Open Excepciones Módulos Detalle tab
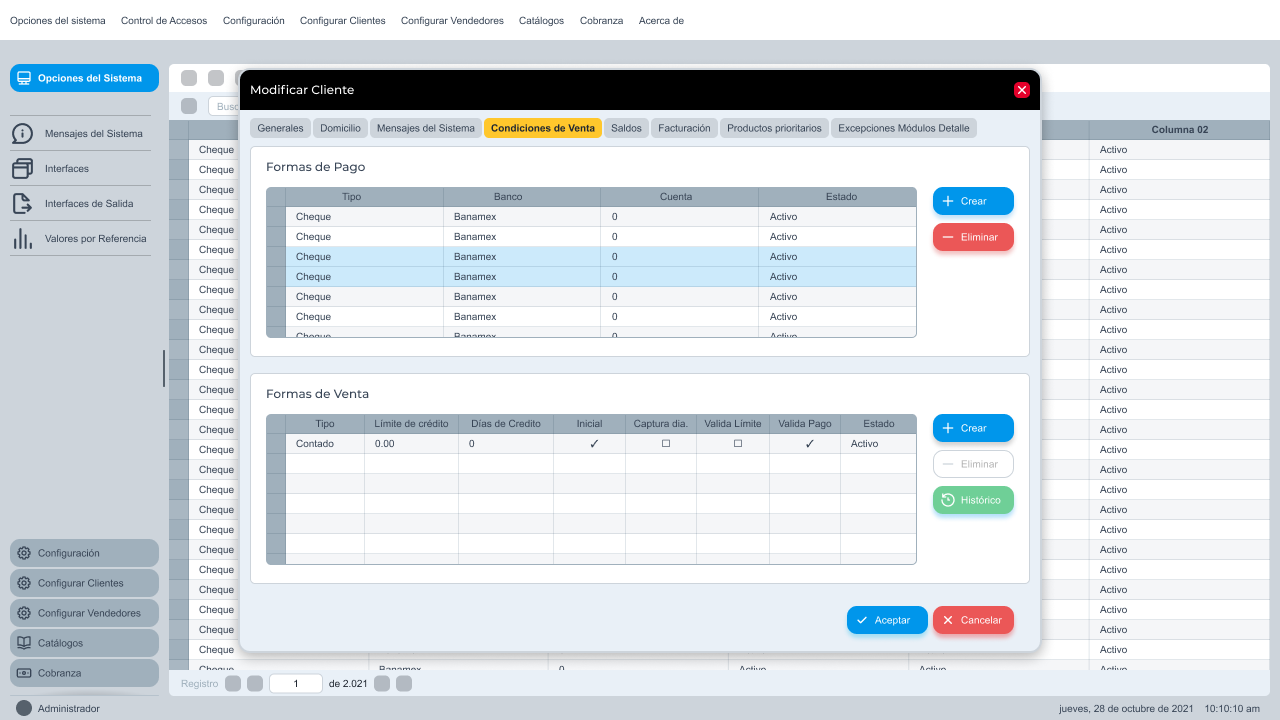The height and width of the screenshot is (720, 1280). click(904, 128)
